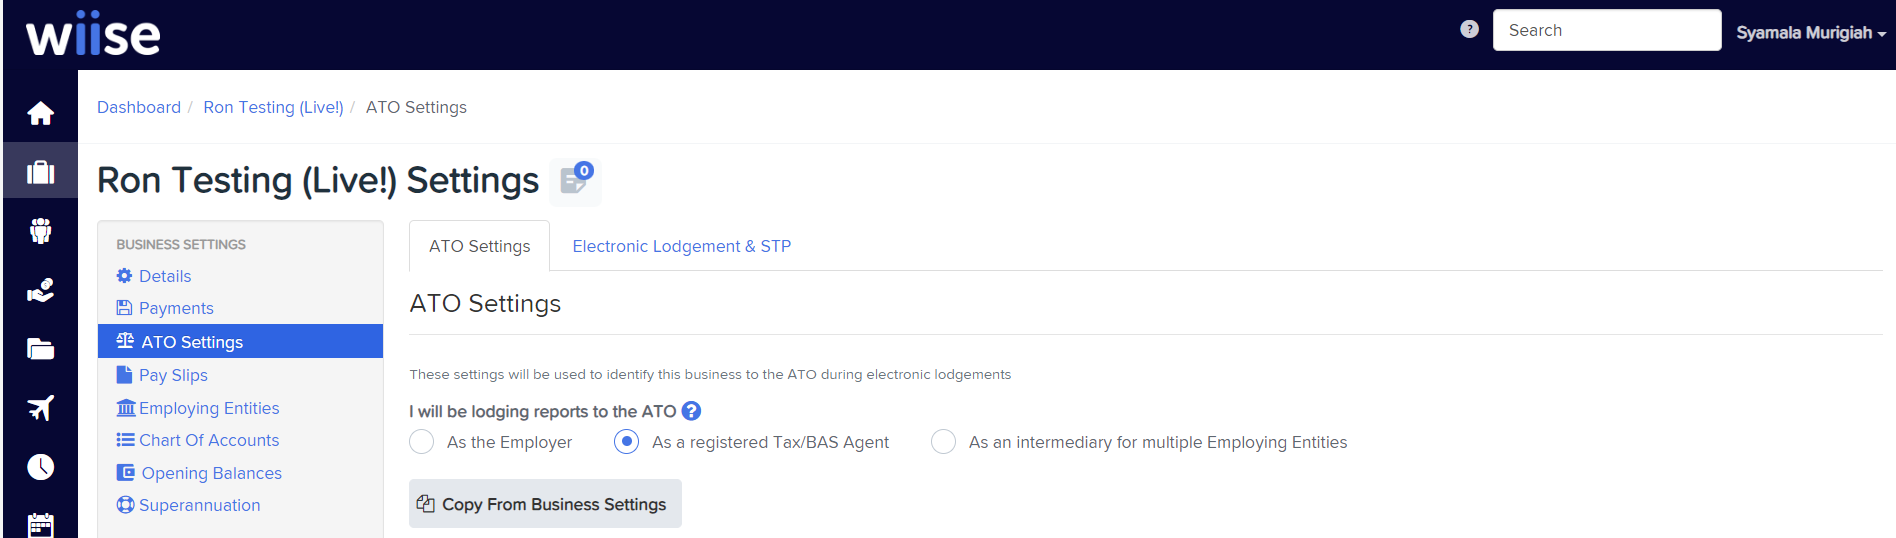This screenshot has height=538, width=1896.
Task: Open Chart Of Accounts settings
Action: click(x=209, y=440)
